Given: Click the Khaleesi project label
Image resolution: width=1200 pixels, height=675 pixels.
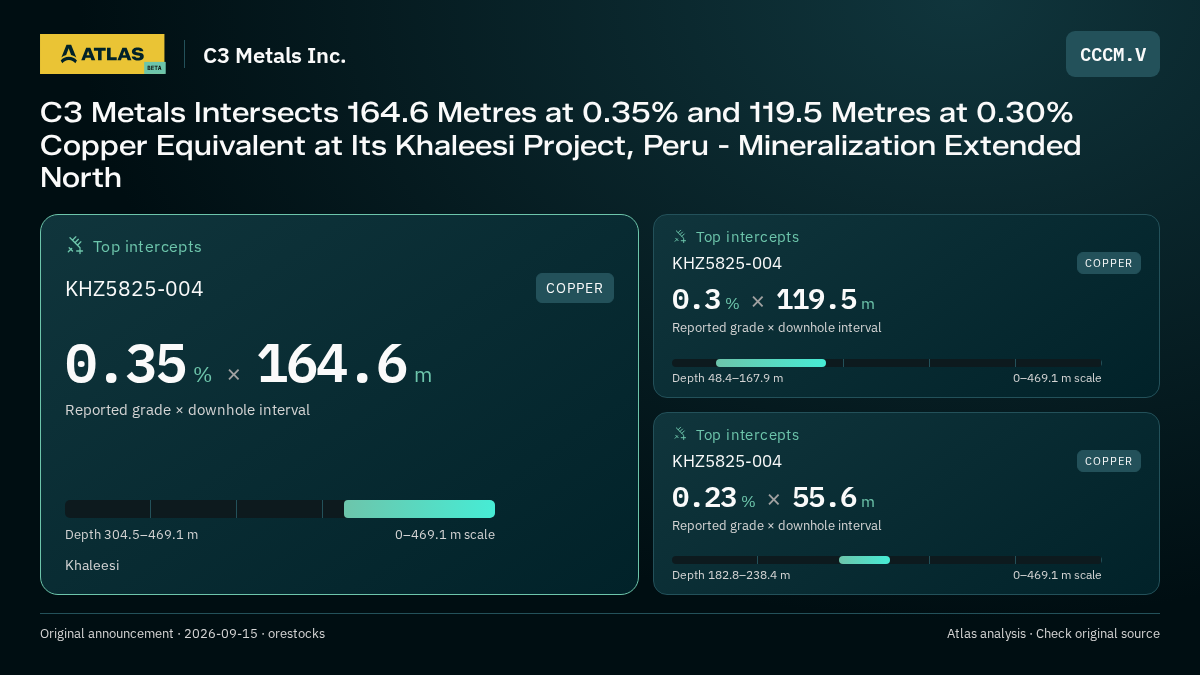Looking at the screenshot, I should tap(92, 565).
